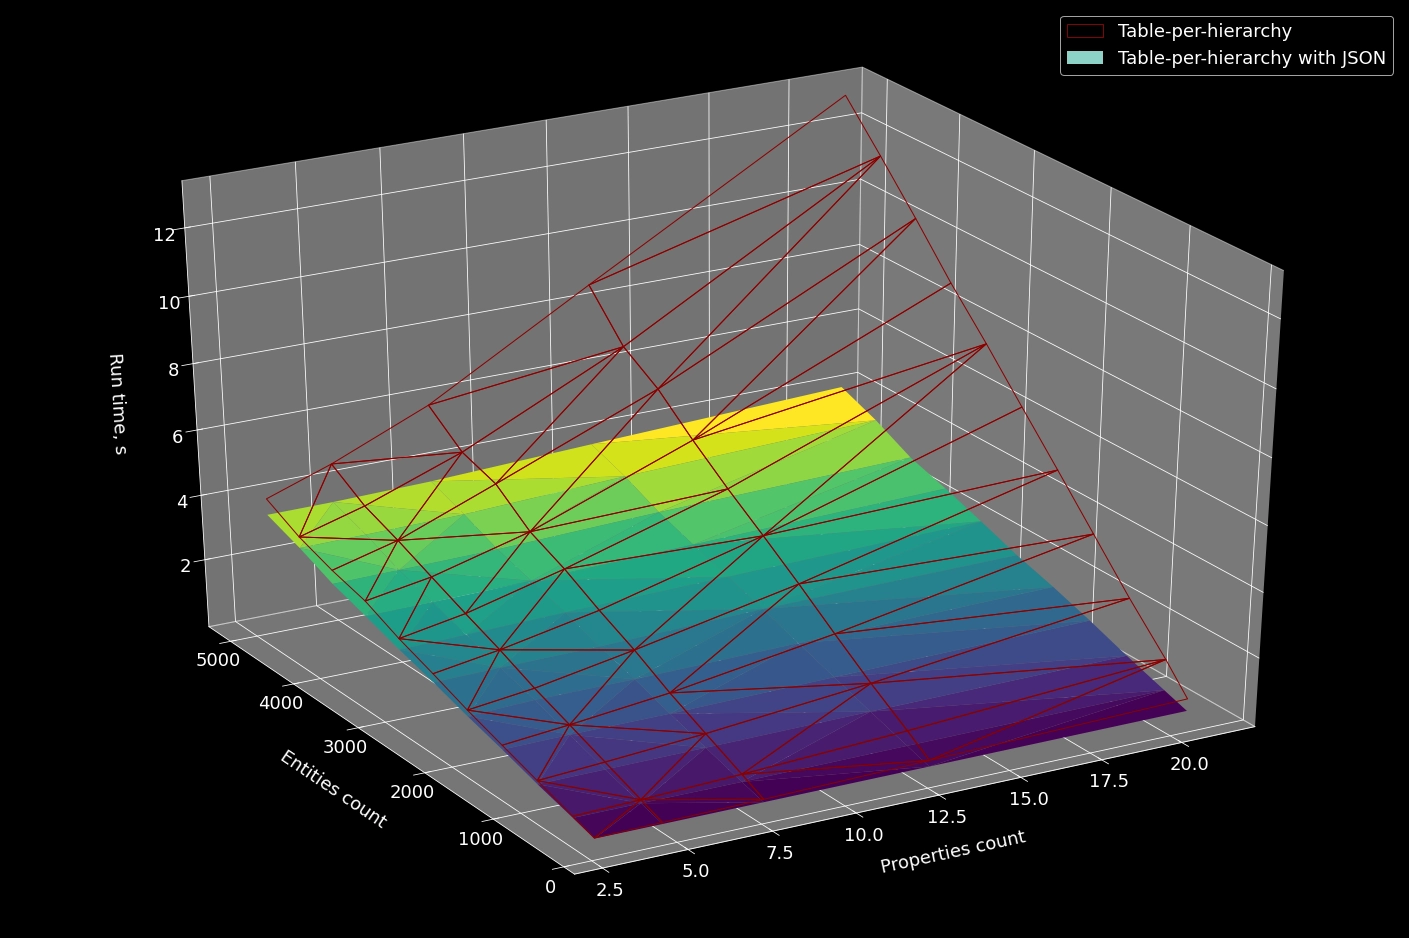Select the Run time, s axis label
This screenshot has width=1409, height=938.
point(116,406)
